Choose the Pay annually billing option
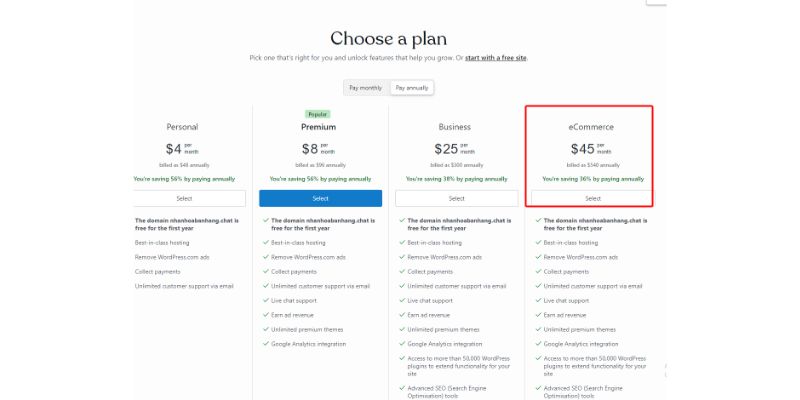This screenshot has width=800, height=400. [x=412, y=88]
